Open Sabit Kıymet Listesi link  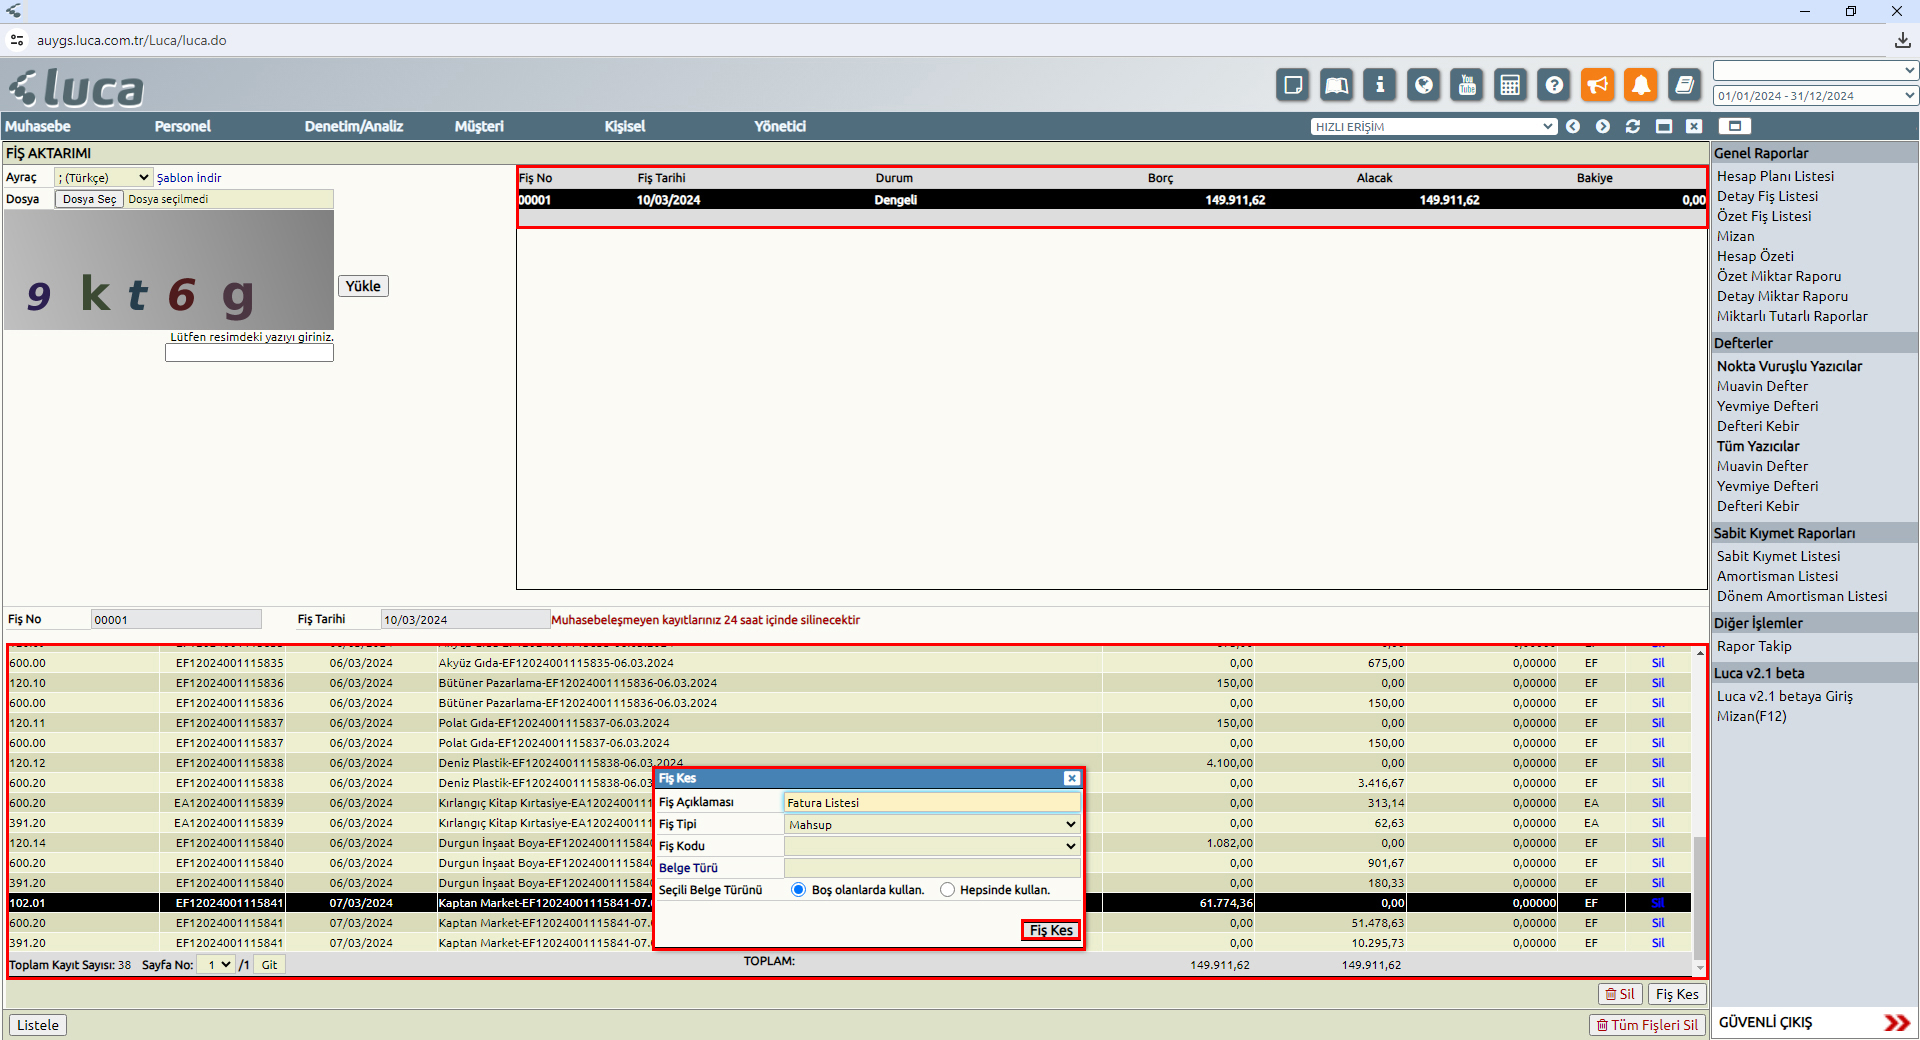coord(1778,556)
